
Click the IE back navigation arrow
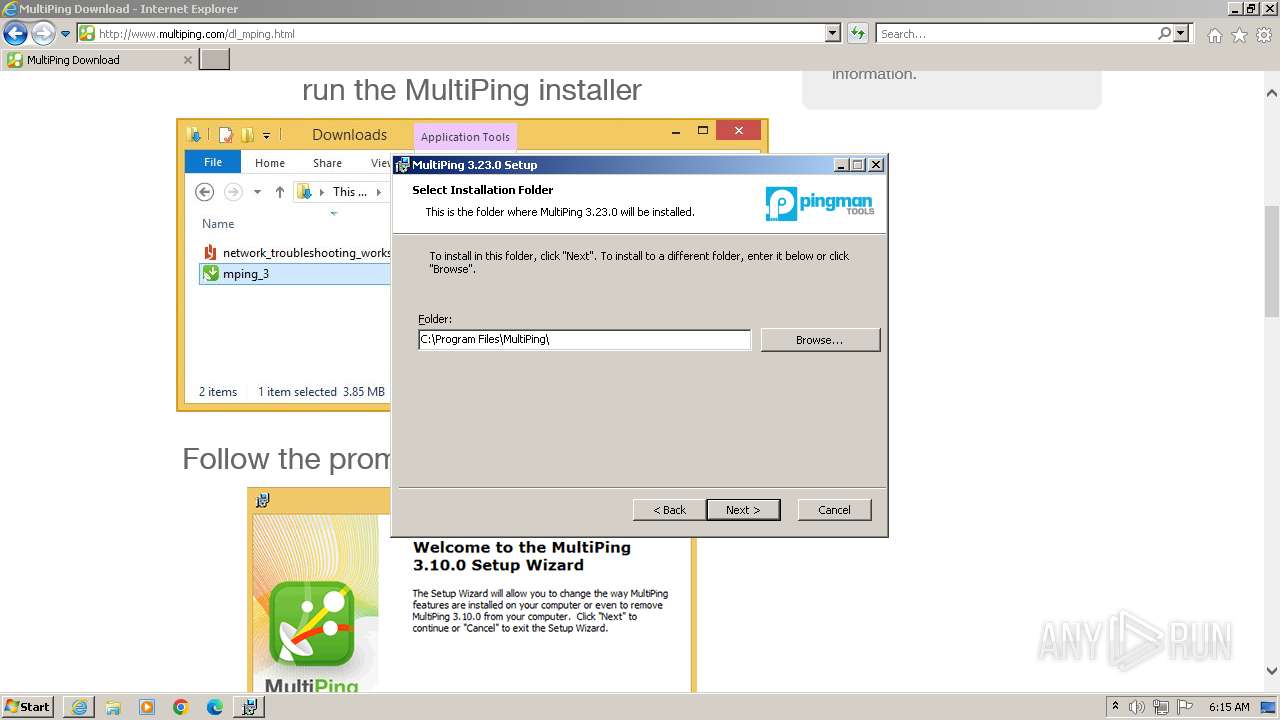tap(15, 34)
